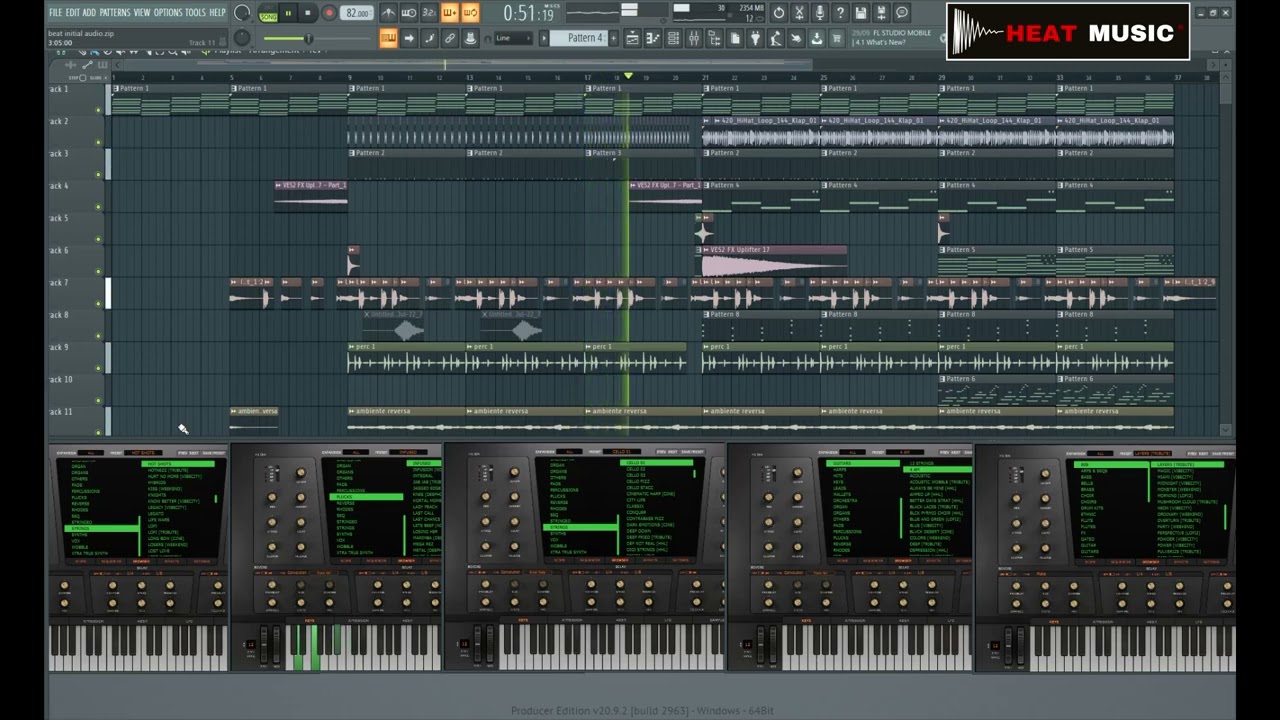The image size is (1280, 720).
Task: Disable the lit overdub recording button
Action: click(x=449, y=13)
